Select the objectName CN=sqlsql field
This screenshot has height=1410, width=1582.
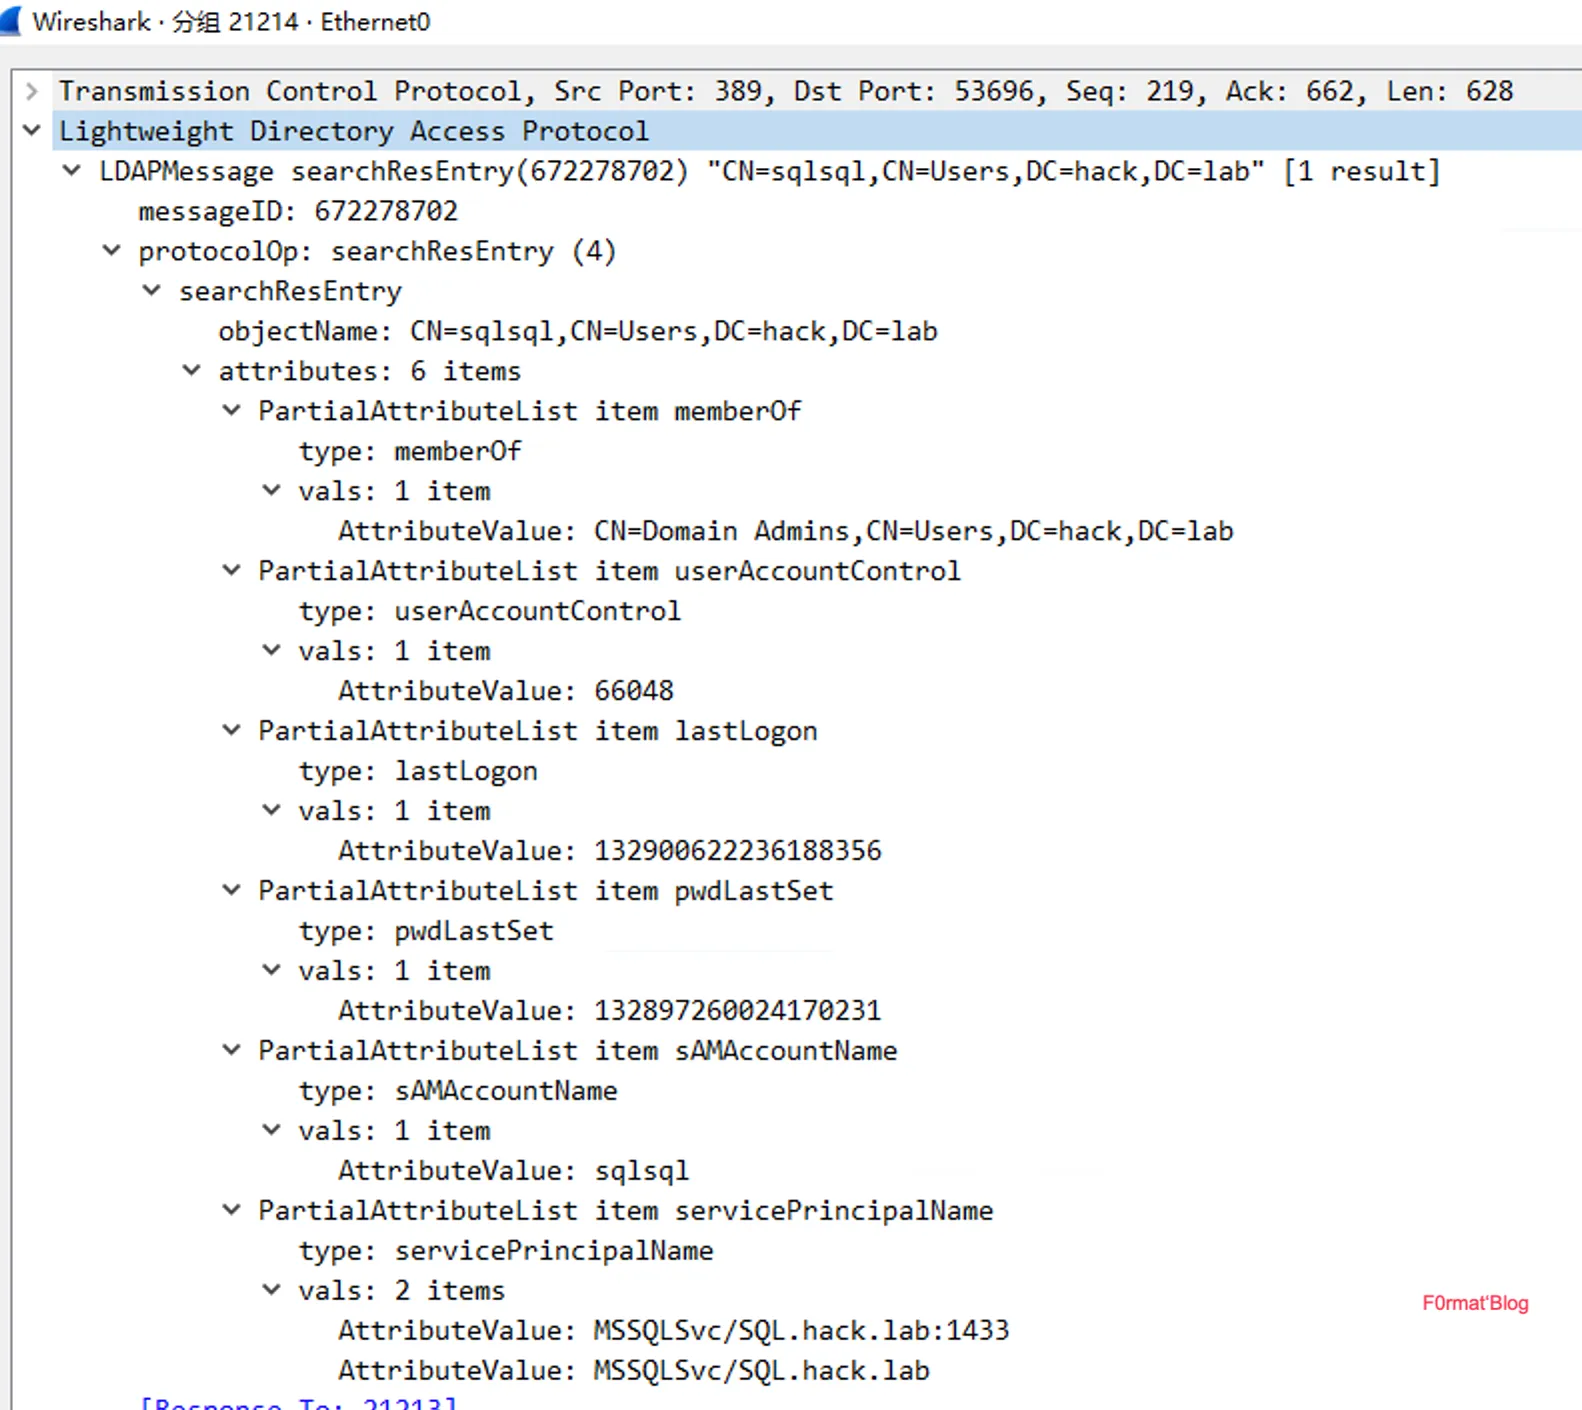[577, 331]
